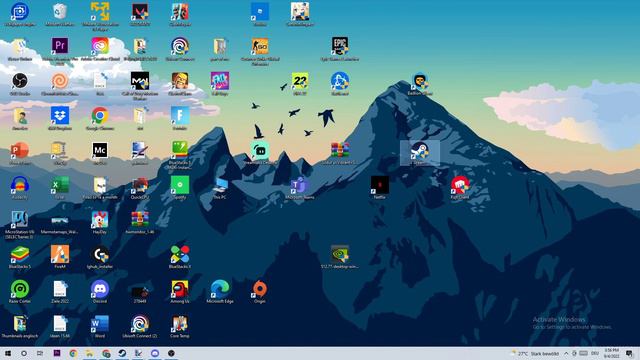Open Task View from the taskbar

(x=40, y=353)
